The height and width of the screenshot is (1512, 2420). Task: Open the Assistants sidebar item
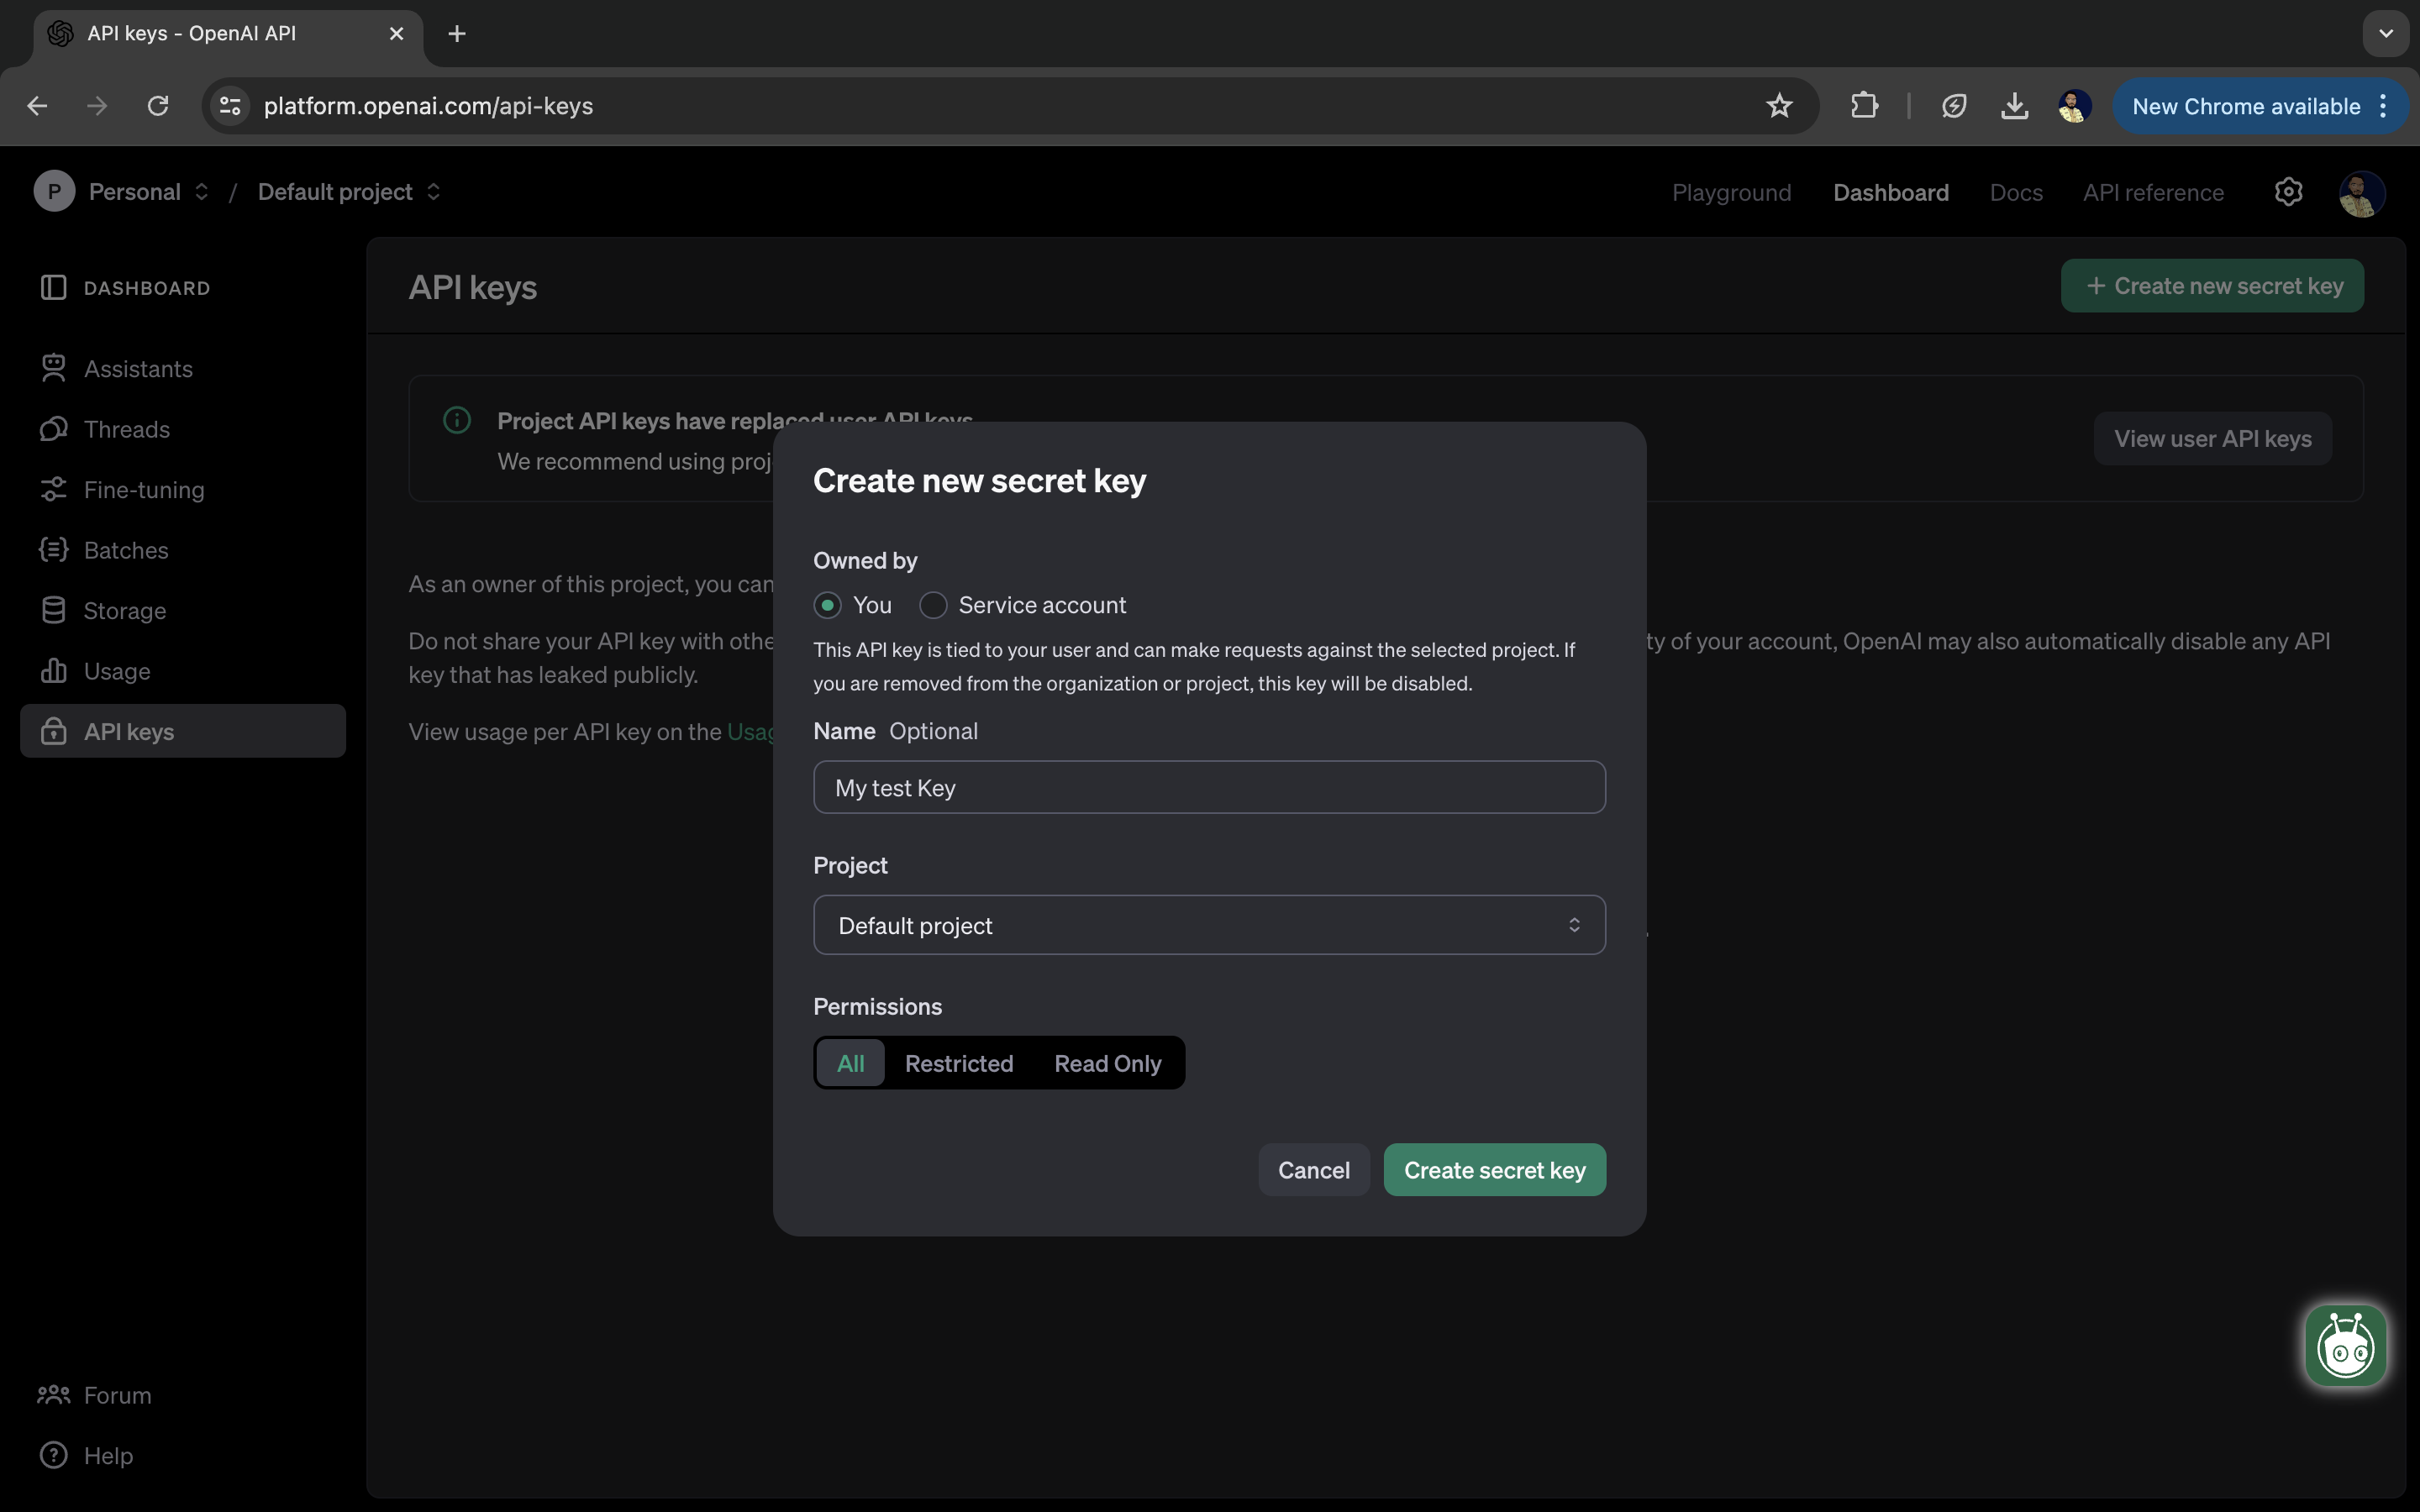tap(138, 369)
